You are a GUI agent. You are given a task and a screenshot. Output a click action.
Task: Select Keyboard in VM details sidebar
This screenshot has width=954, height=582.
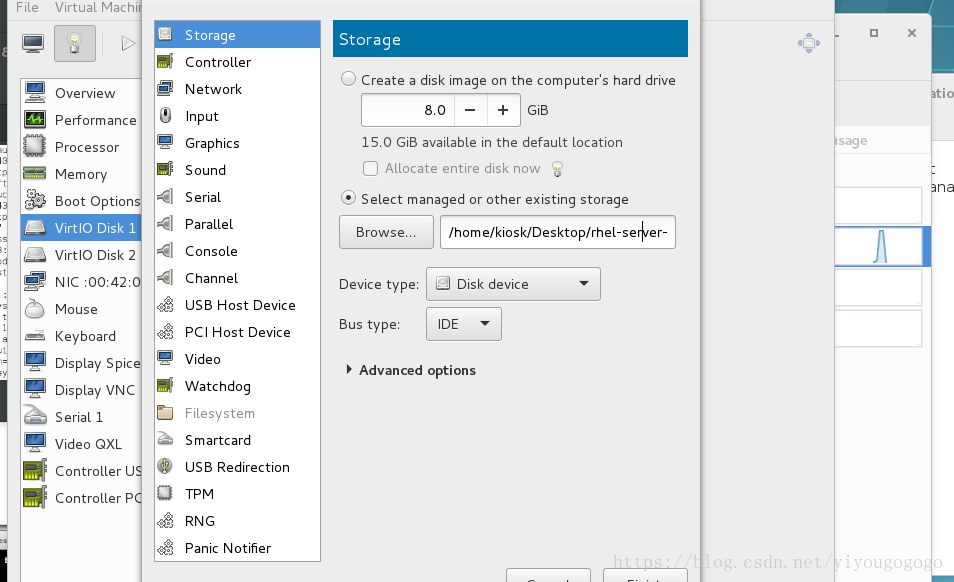click(81, 336)
